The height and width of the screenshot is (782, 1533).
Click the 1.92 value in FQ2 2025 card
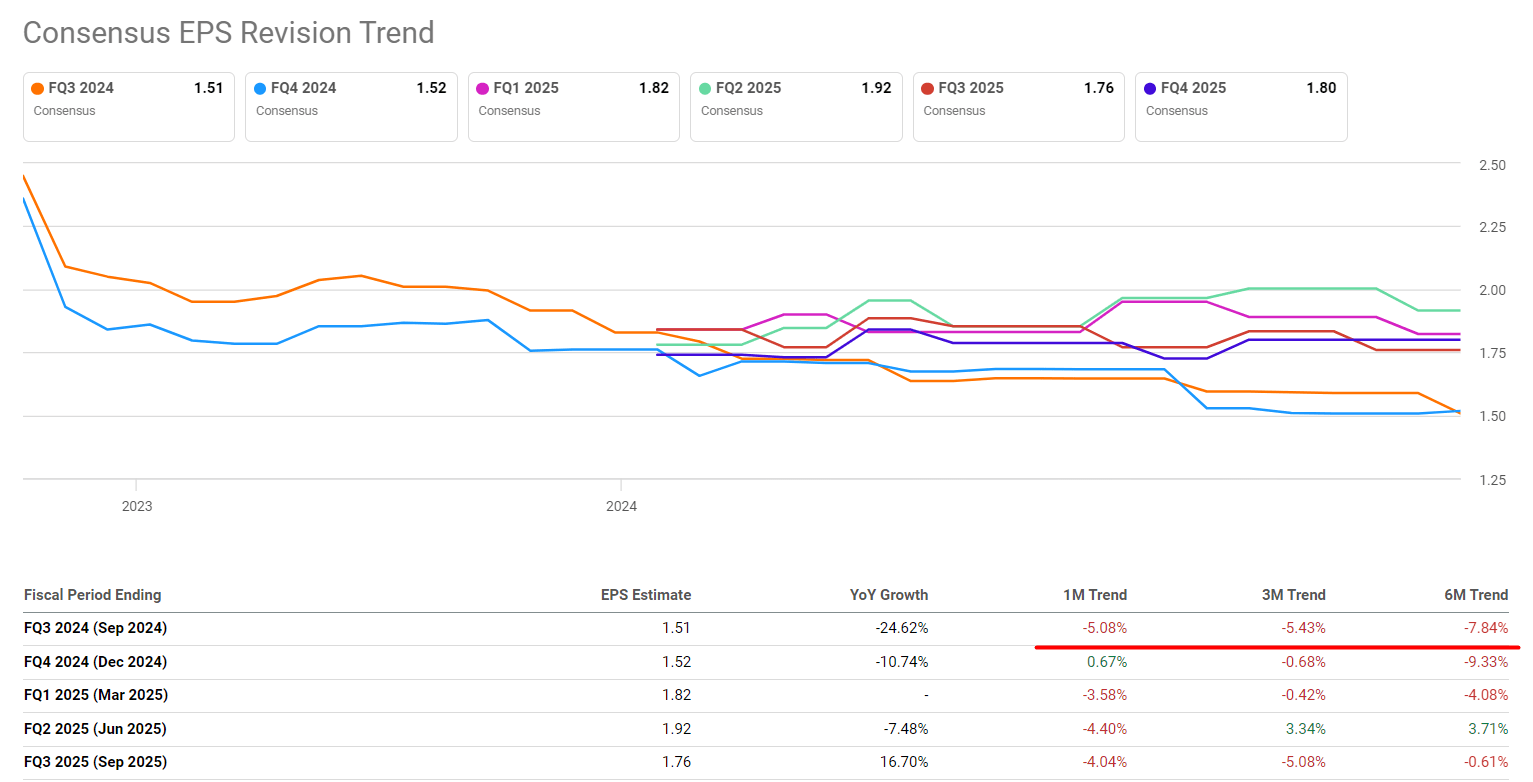click(876, 88)
